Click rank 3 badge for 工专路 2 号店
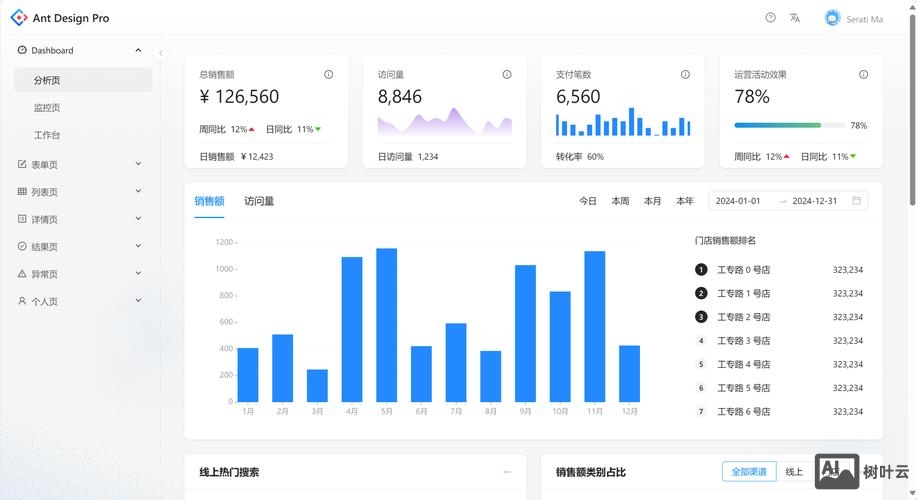Screen dimensions: 917x500 click(701, 317)
